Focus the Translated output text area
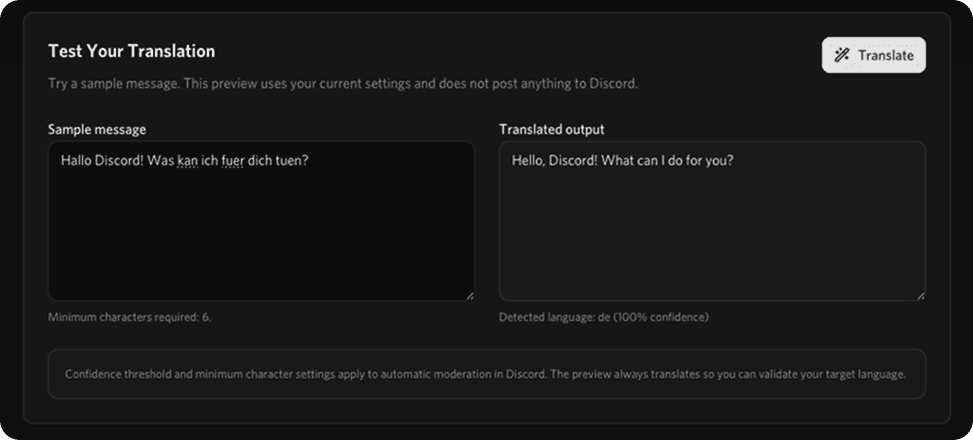Screen dimensions: 973x440 point(712,230)
